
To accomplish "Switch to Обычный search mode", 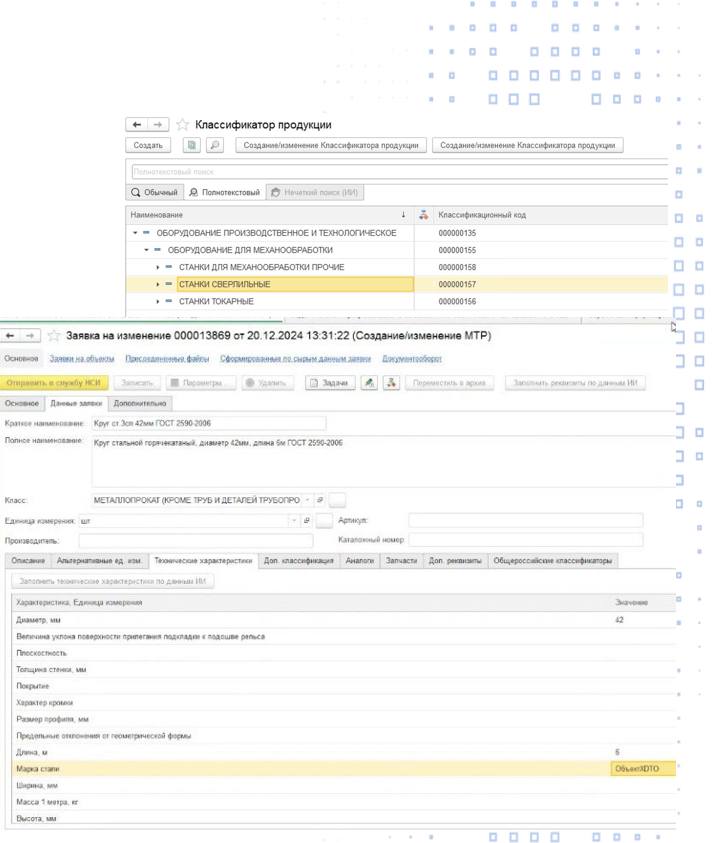I will 155,192.
